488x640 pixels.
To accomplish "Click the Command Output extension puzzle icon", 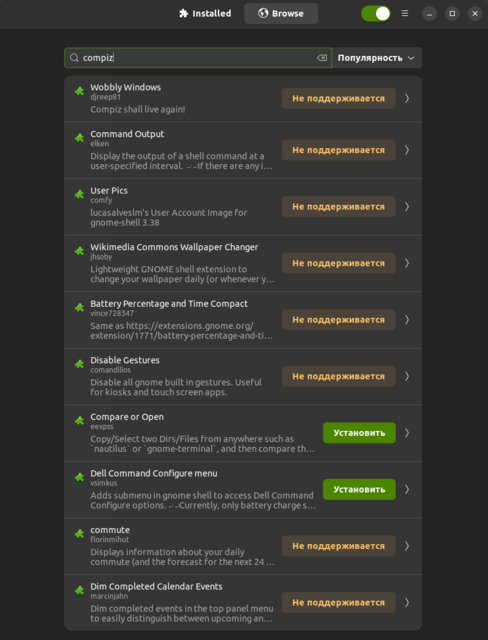I will 79,138.
